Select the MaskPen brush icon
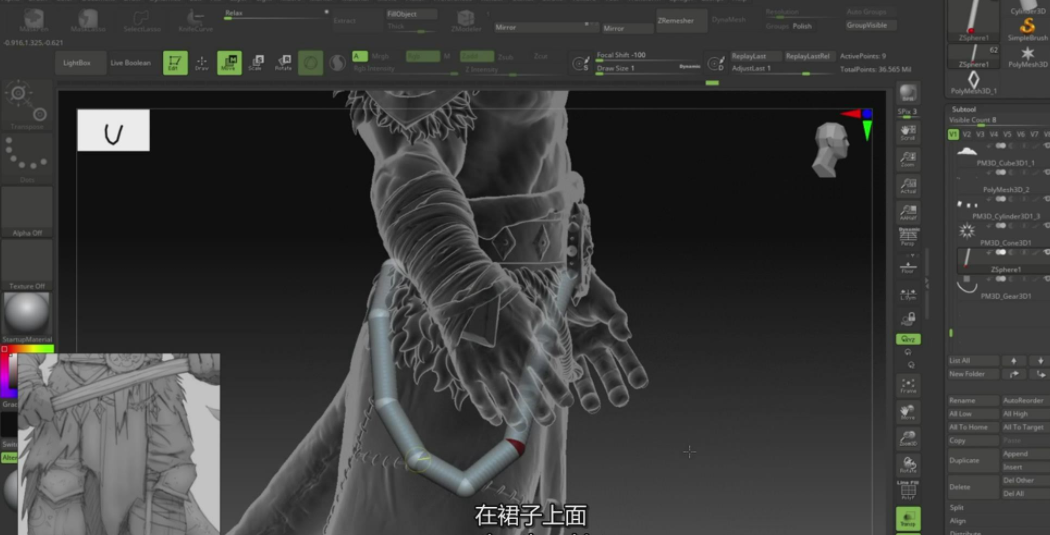This screenshot has width=1050, height=535. [33, 20]
